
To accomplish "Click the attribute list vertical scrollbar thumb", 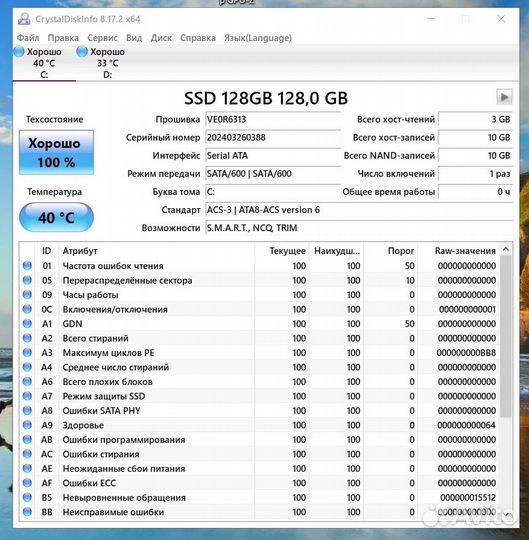I will click(x=506, y=336).
